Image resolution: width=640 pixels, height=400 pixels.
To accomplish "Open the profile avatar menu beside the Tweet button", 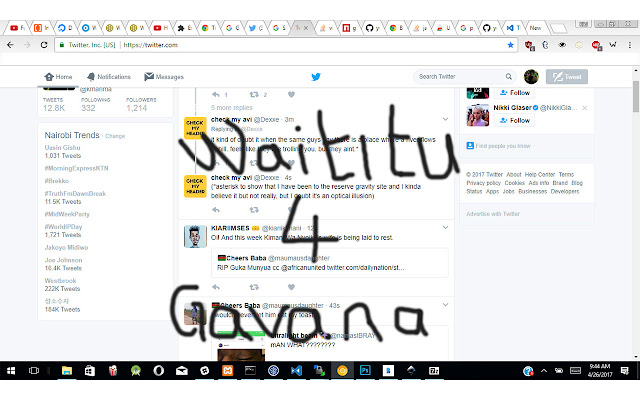I will click(531, 76).
